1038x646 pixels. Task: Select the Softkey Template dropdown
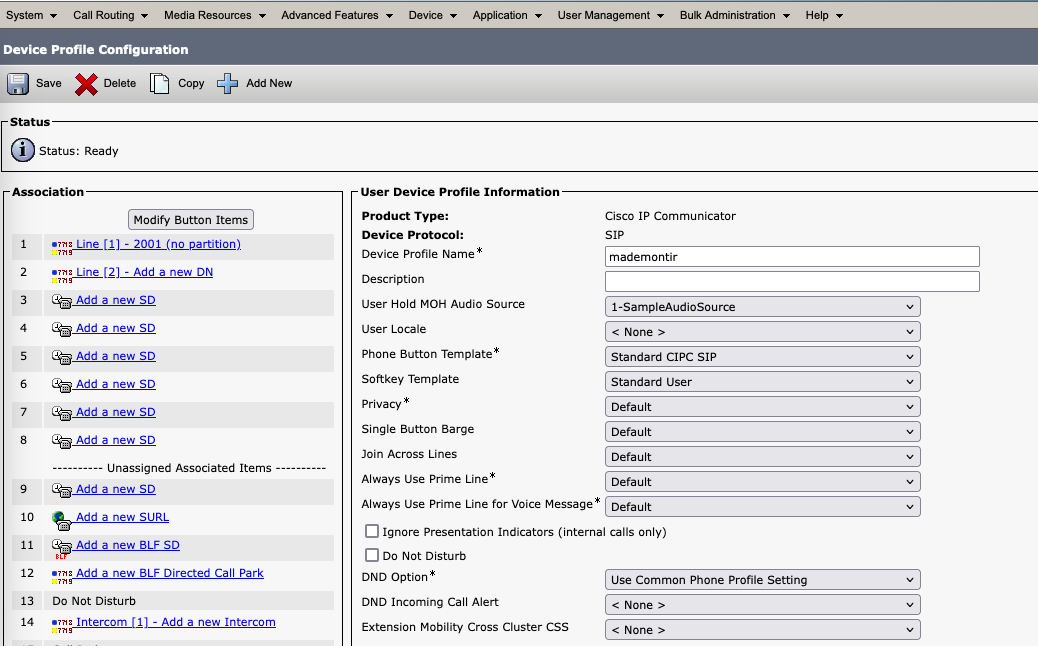pyautogui.click(x=762, y=382)
